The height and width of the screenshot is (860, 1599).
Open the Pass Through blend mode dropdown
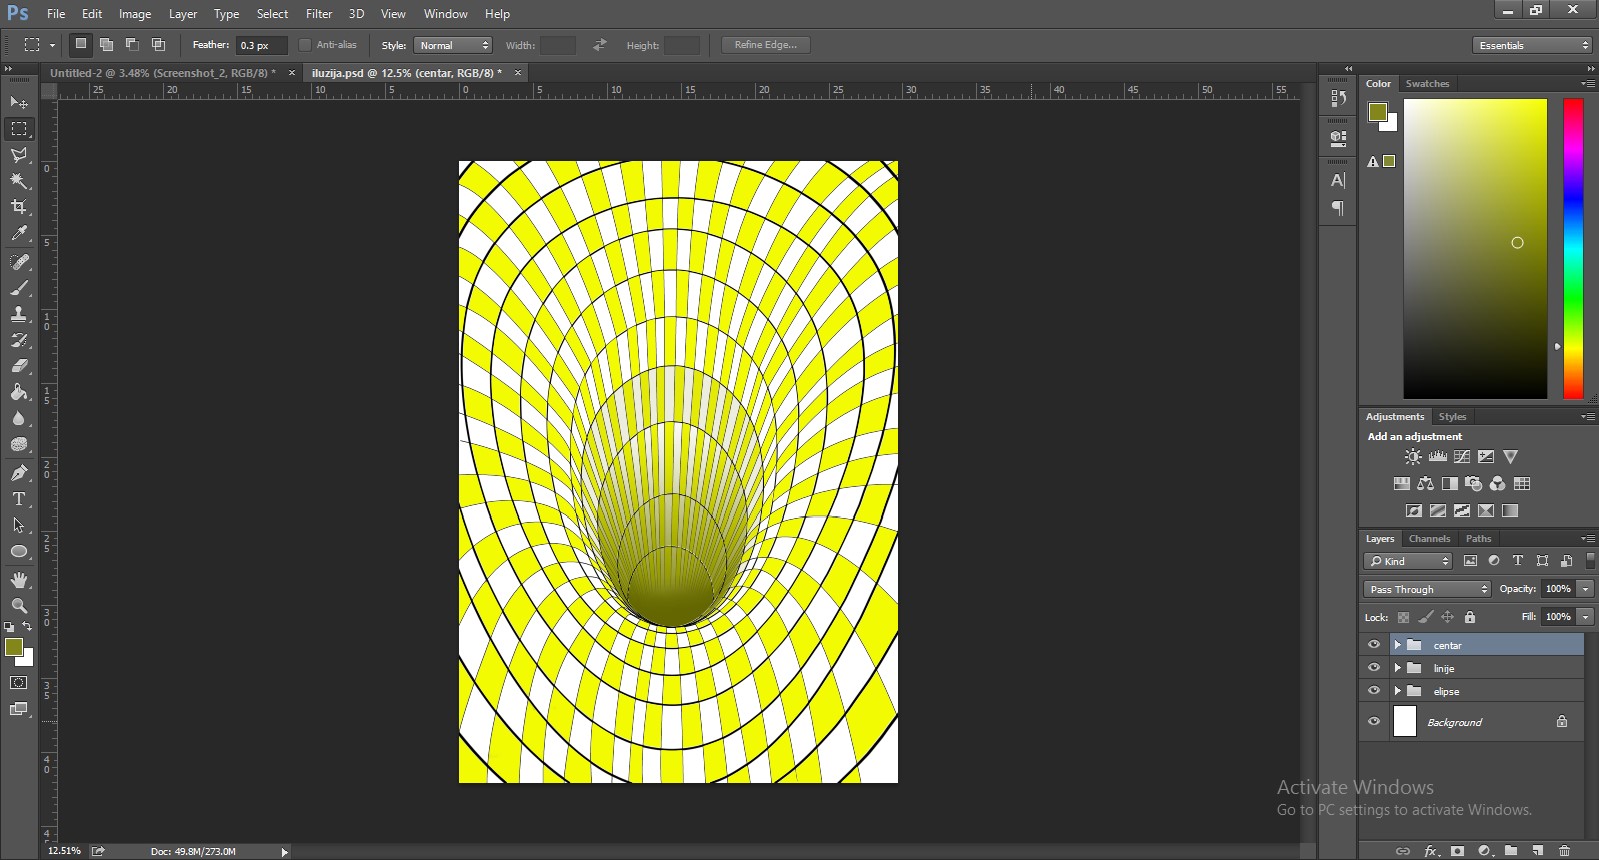pos(1427,589)
